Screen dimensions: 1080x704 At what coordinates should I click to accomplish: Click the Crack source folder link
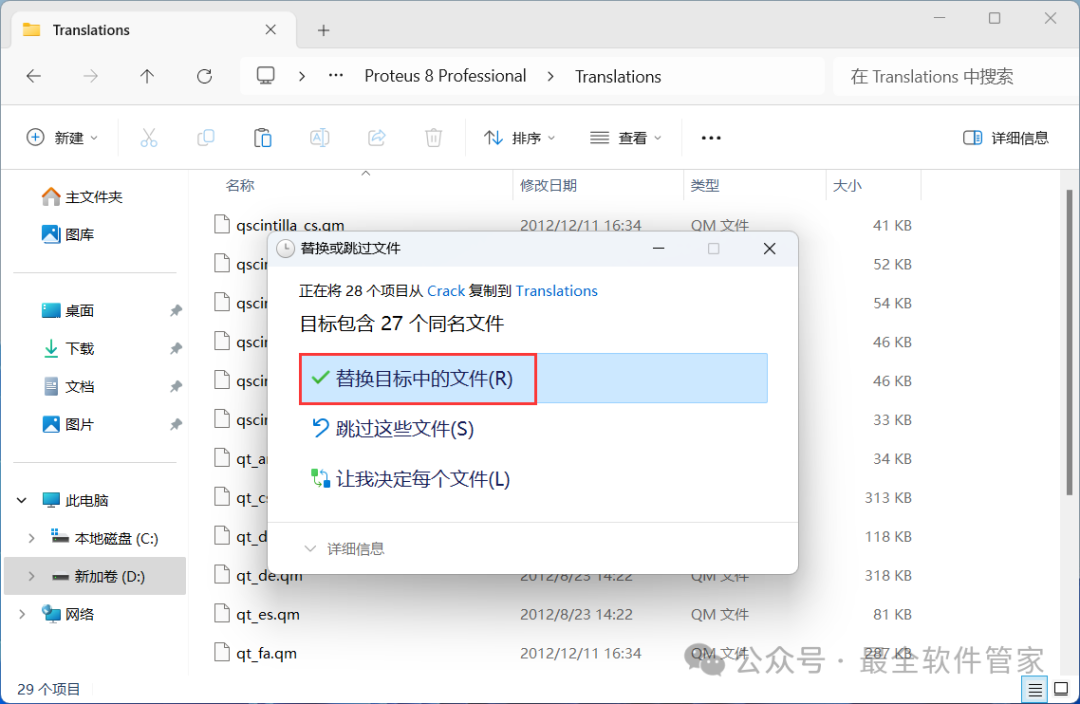pyautogui.click(x=446, y=291)
